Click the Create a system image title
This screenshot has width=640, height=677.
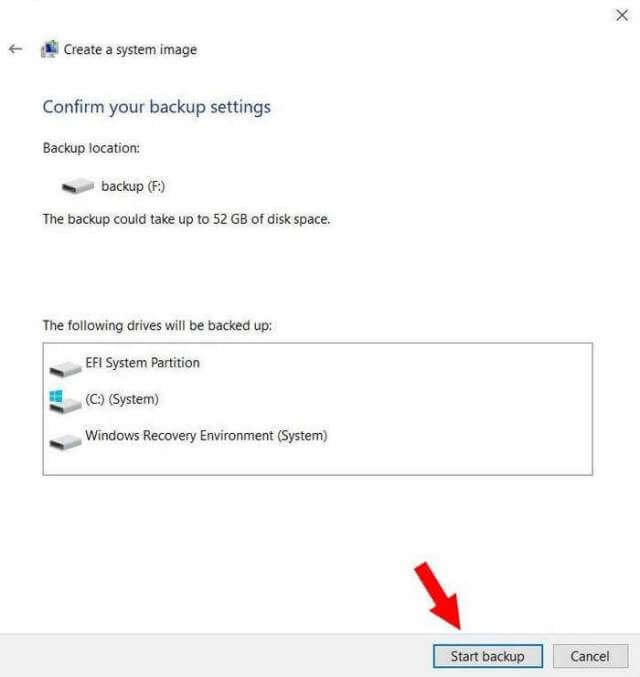[x=130, y=50]
